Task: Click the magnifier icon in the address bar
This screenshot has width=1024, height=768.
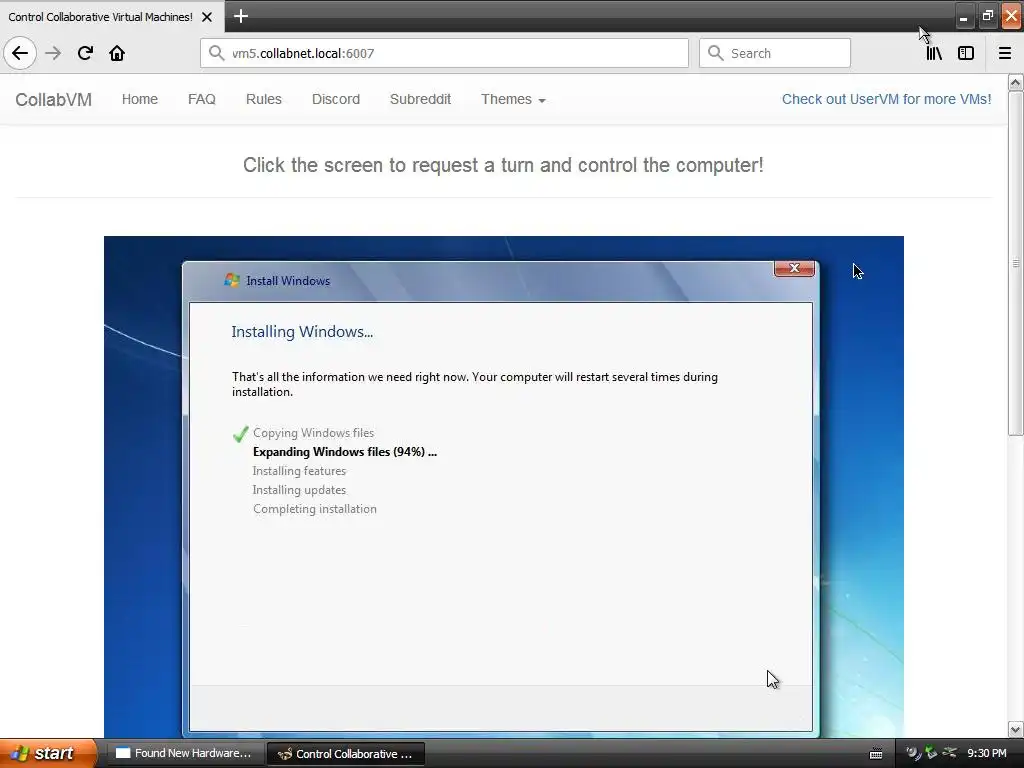Action: point(216,53)
